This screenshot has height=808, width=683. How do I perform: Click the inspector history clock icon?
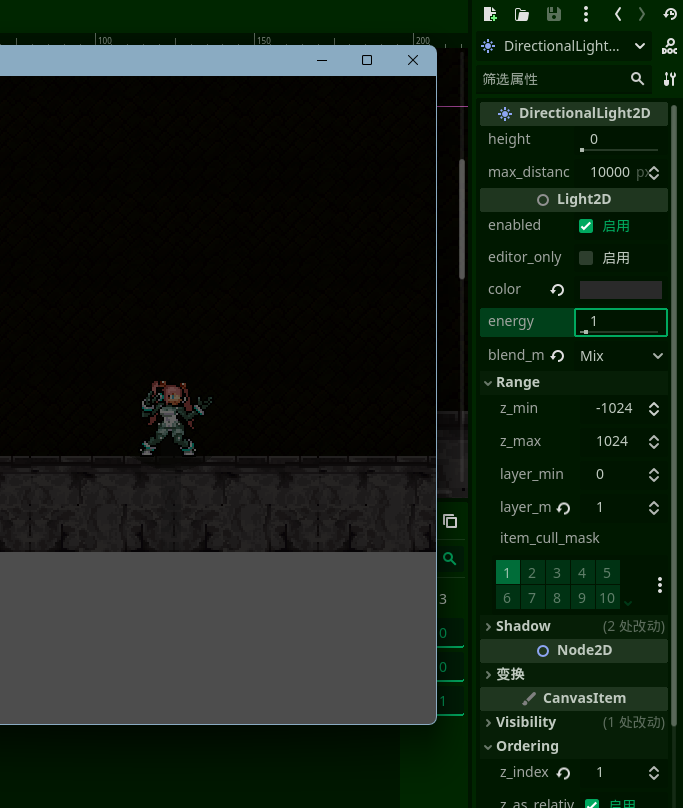[x=670, y=14]
